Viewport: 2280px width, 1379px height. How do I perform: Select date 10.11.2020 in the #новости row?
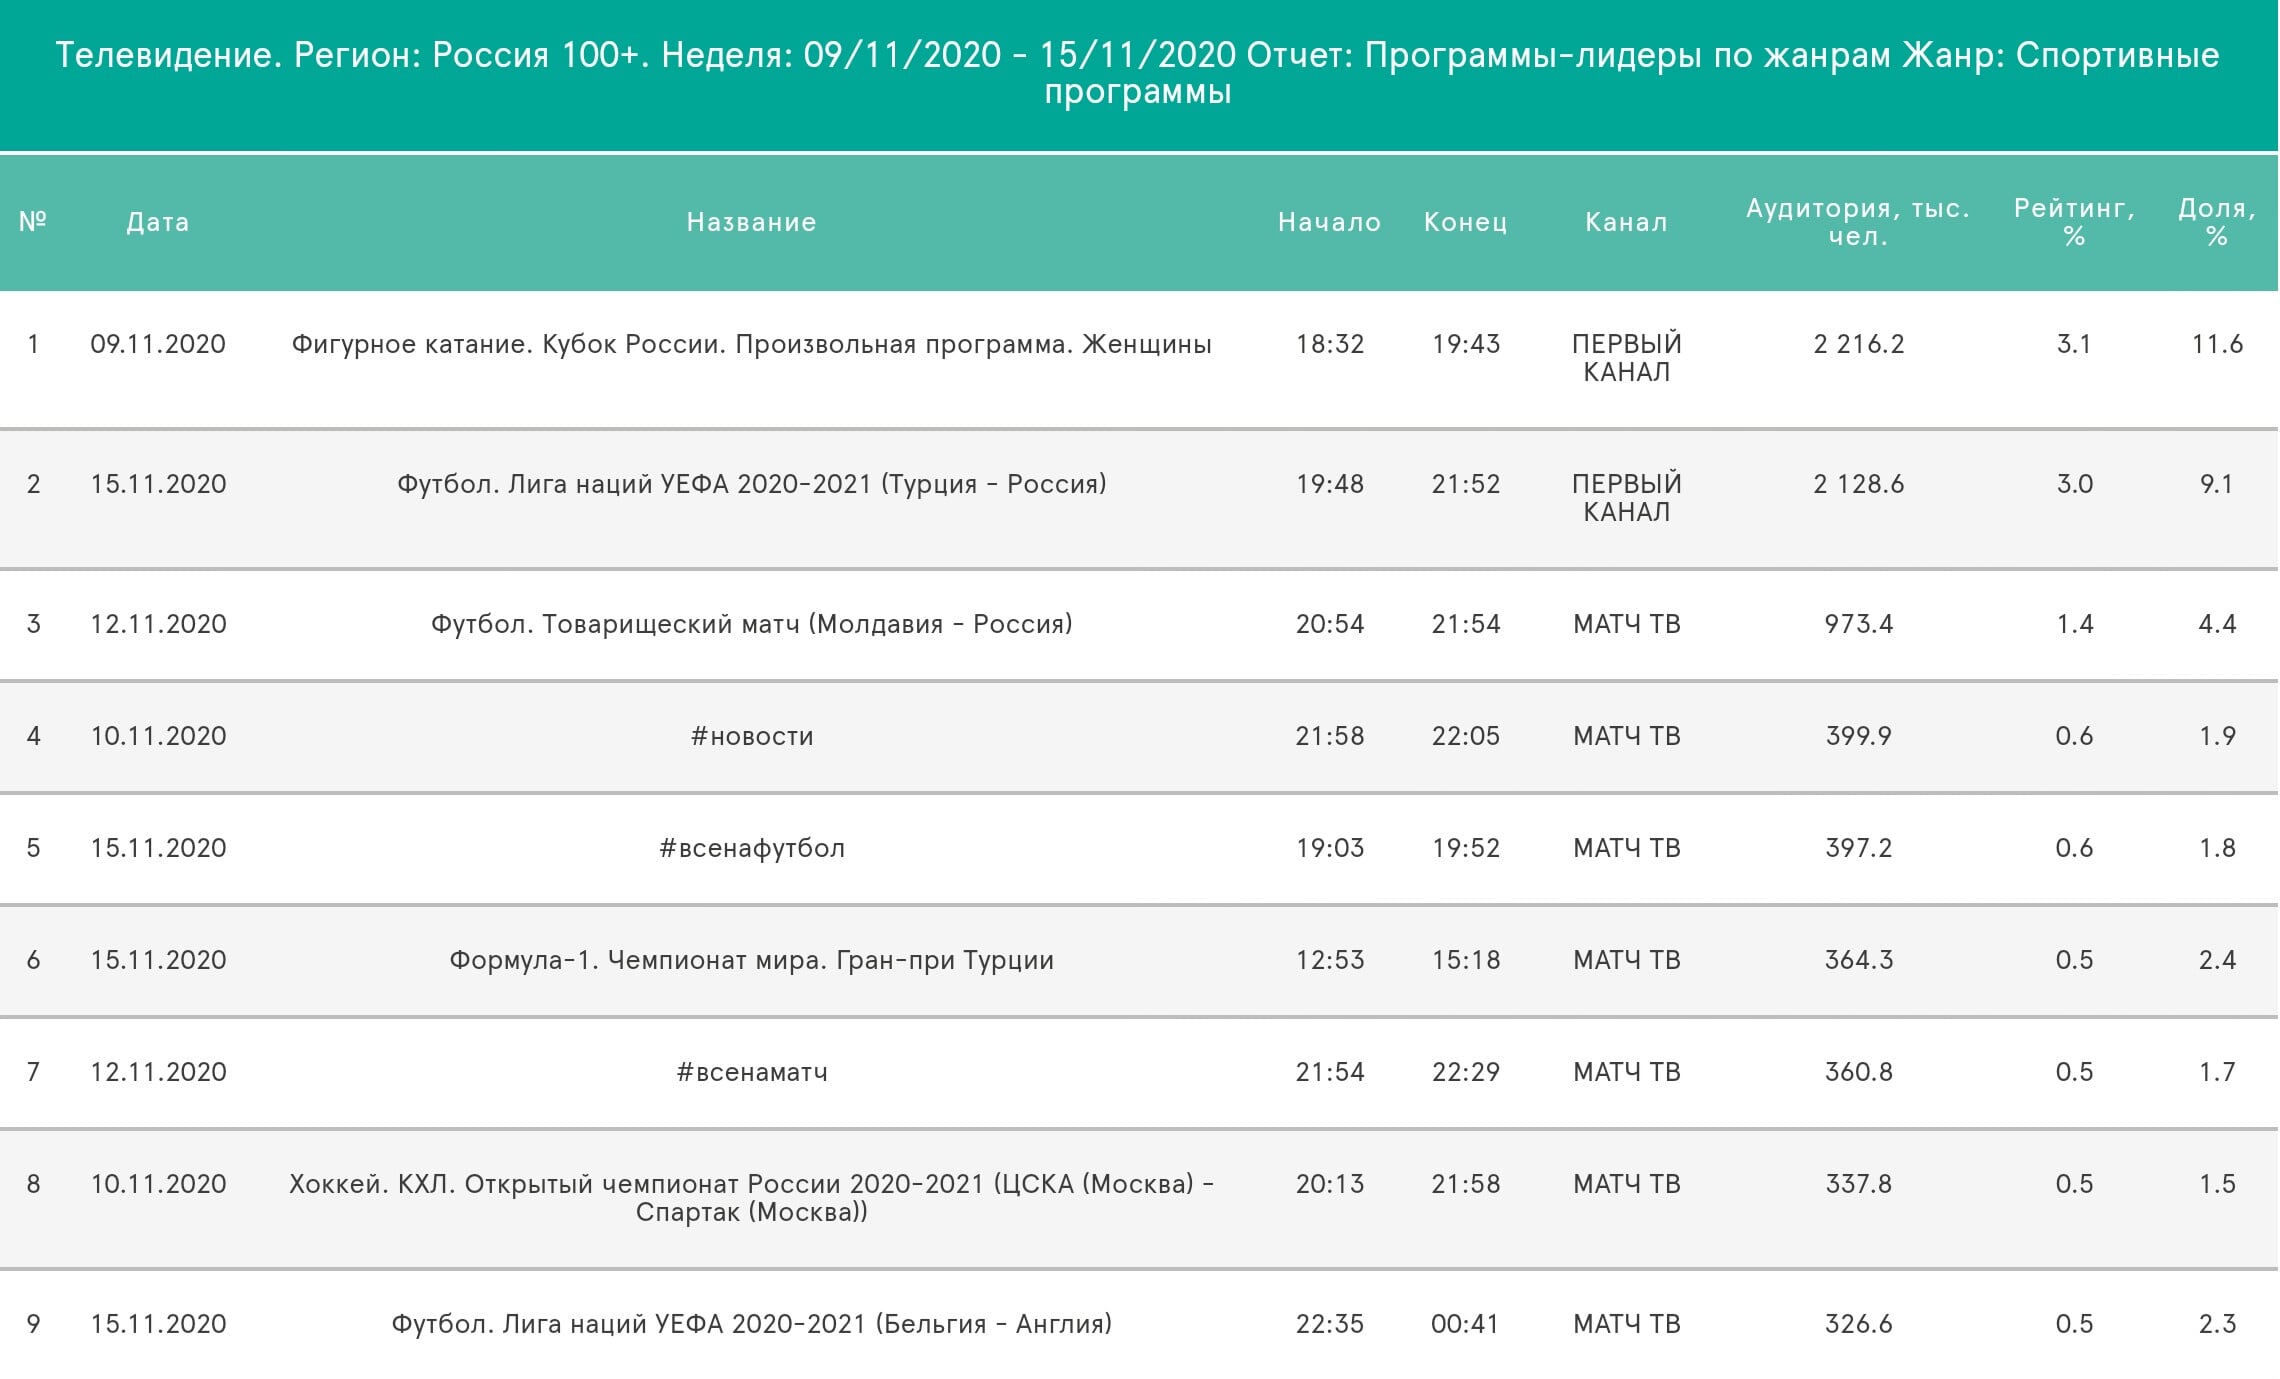click(x=158, y=736)
